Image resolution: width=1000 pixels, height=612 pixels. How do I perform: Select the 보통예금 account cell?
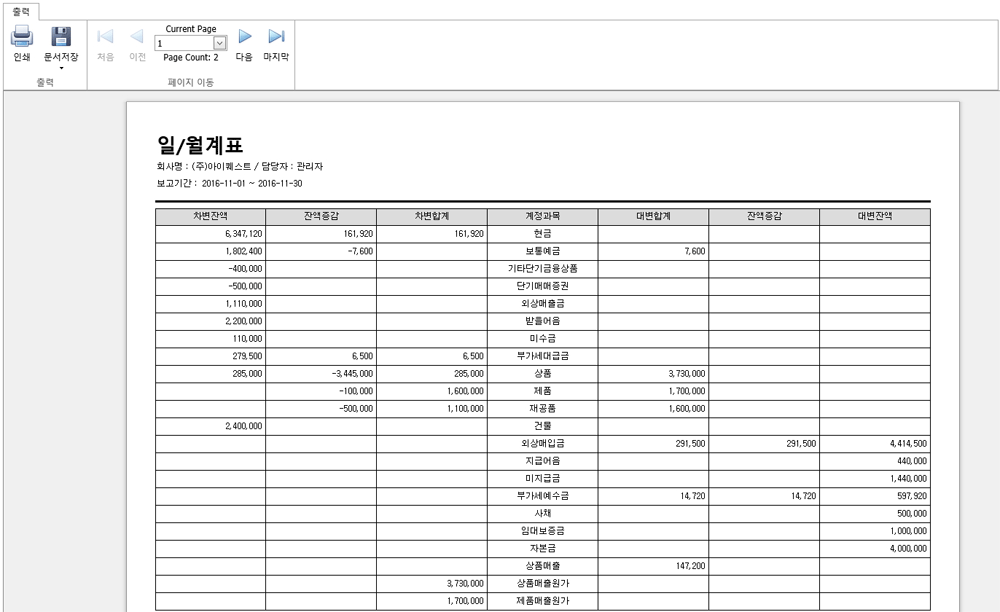(x=542, y=251)
